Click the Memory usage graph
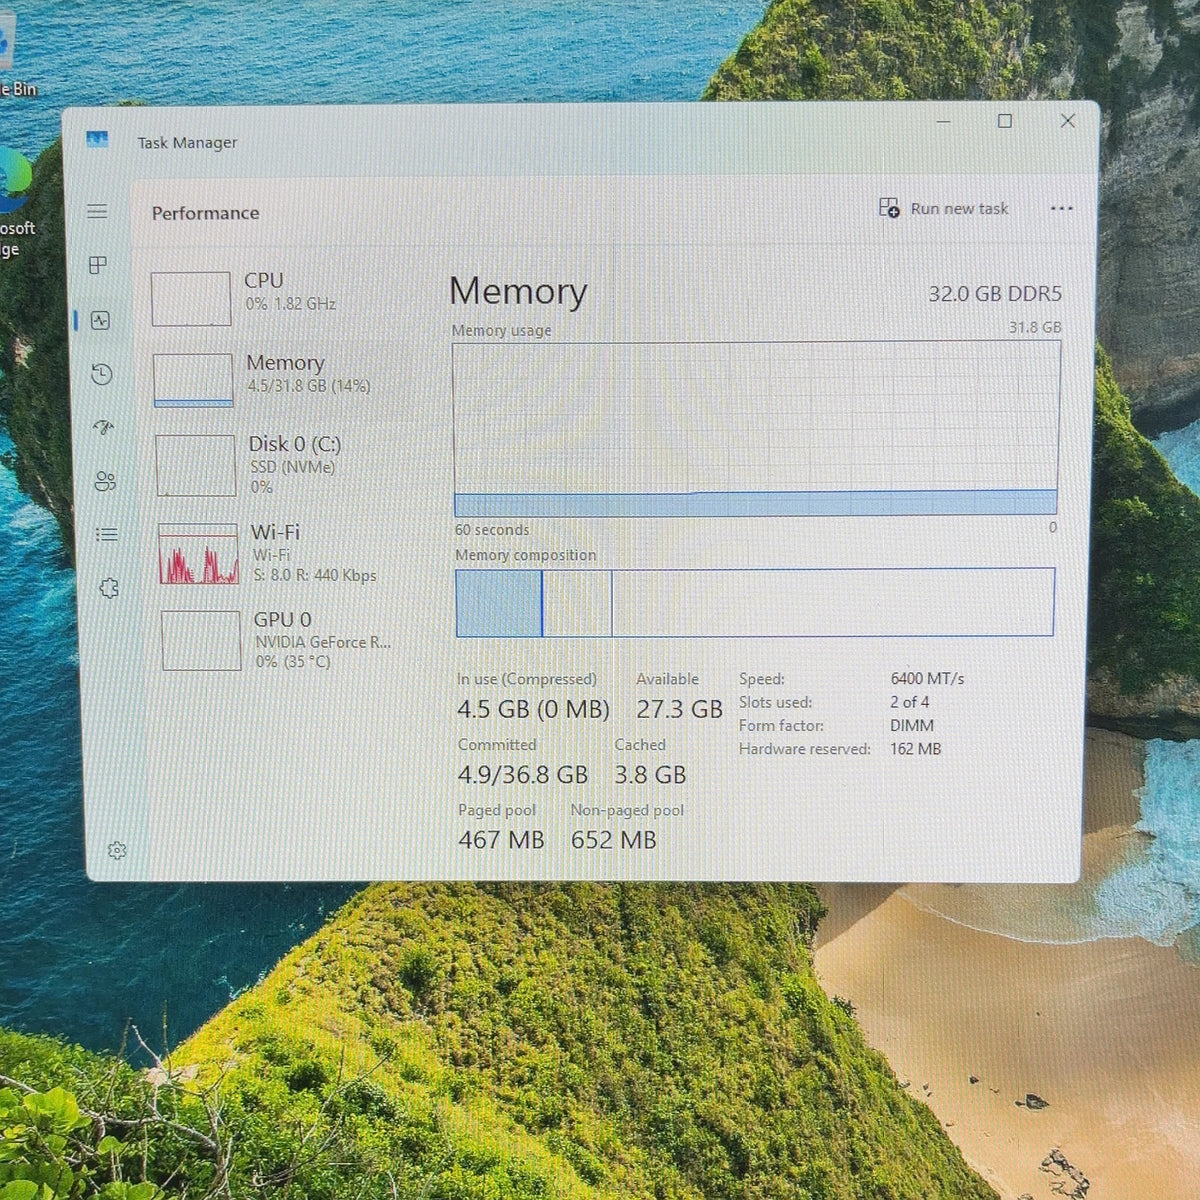 pos(756,429)
